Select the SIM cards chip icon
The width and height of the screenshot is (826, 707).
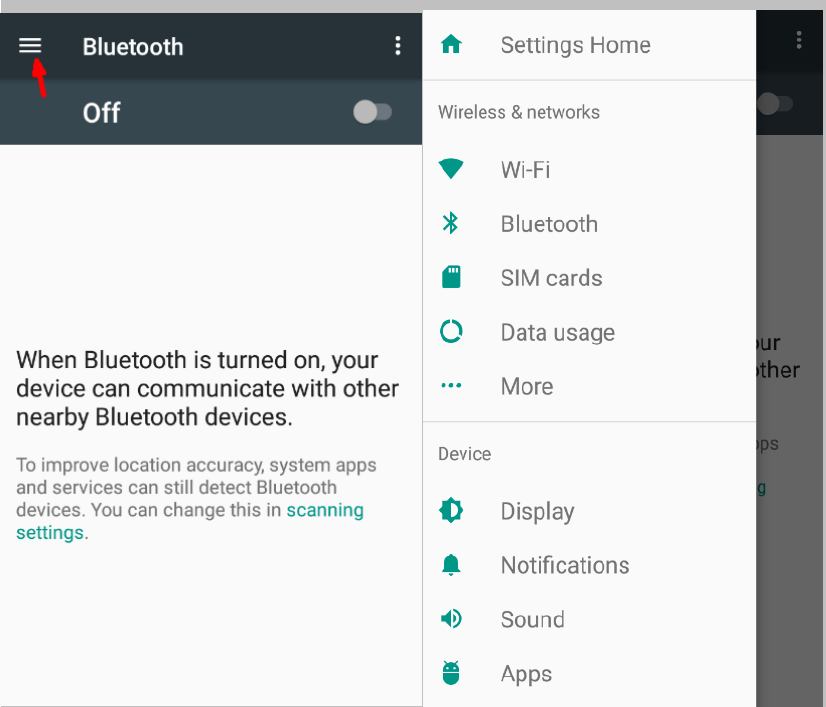click(451, 277)
